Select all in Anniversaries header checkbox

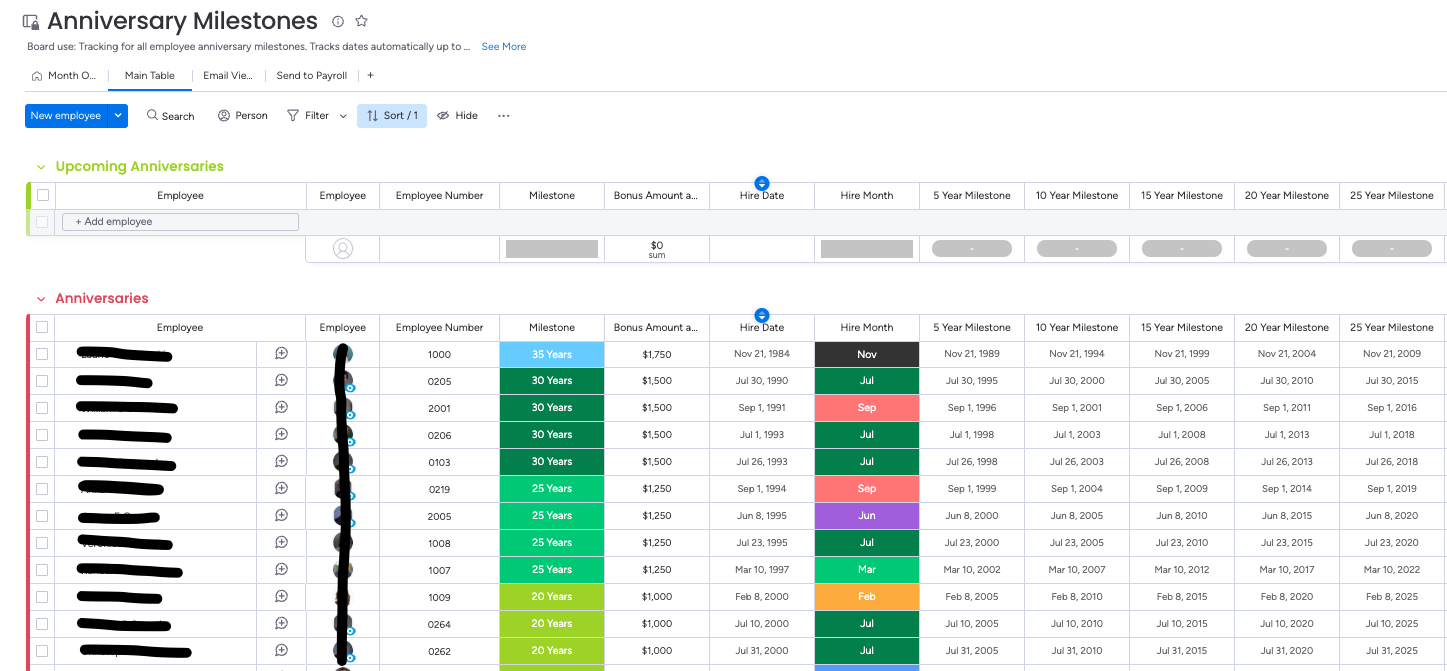(42, 327)
